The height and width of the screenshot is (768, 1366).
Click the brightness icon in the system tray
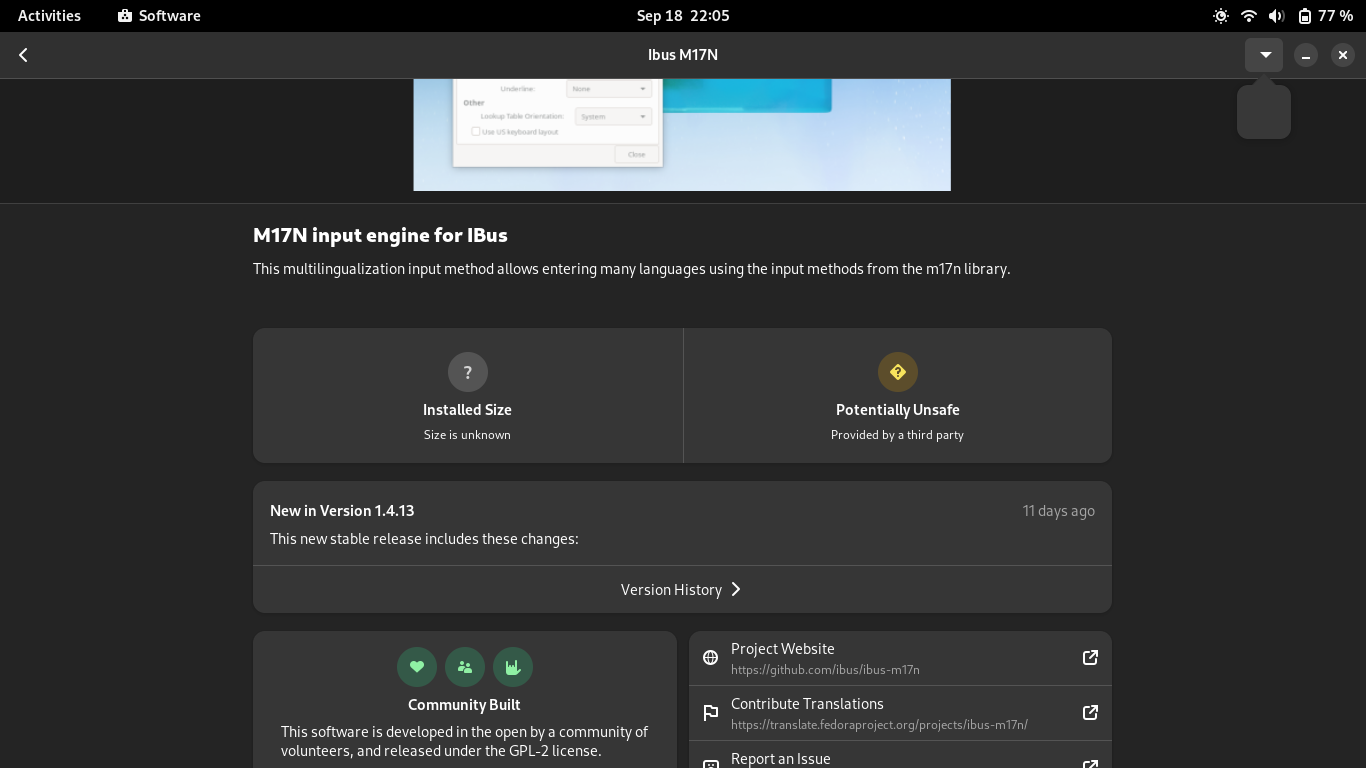pyautogui.click(x=1221, y=16)
